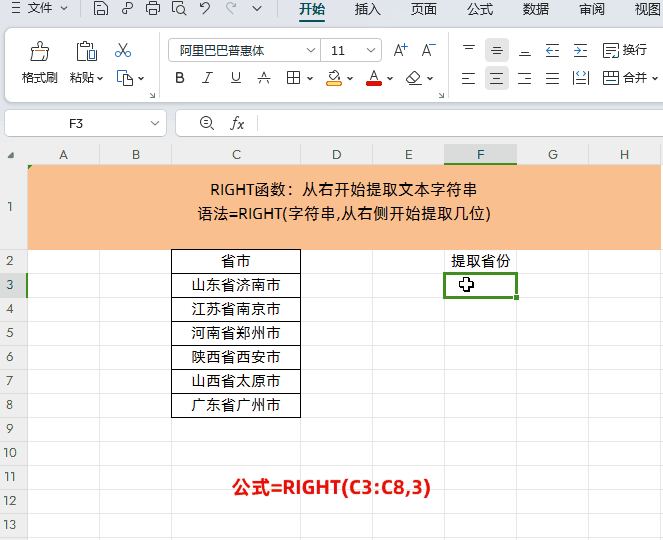This screenshot has width=663, height=540.
Task: Switch to the 开始 Home tab
Action: point(312,9)
